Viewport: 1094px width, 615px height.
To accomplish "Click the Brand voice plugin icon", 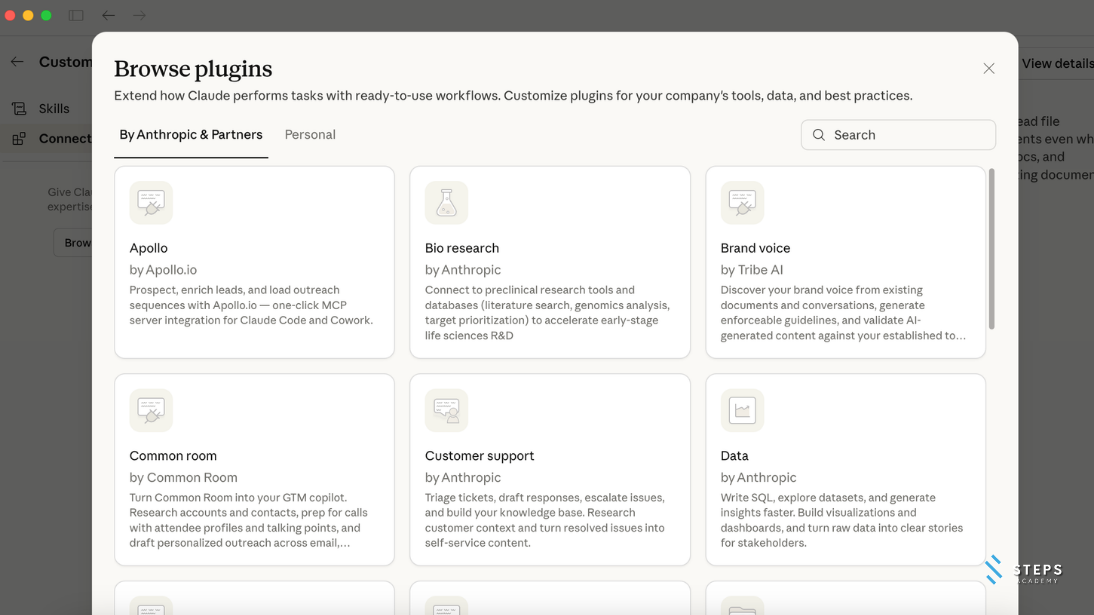I will 742,203.
